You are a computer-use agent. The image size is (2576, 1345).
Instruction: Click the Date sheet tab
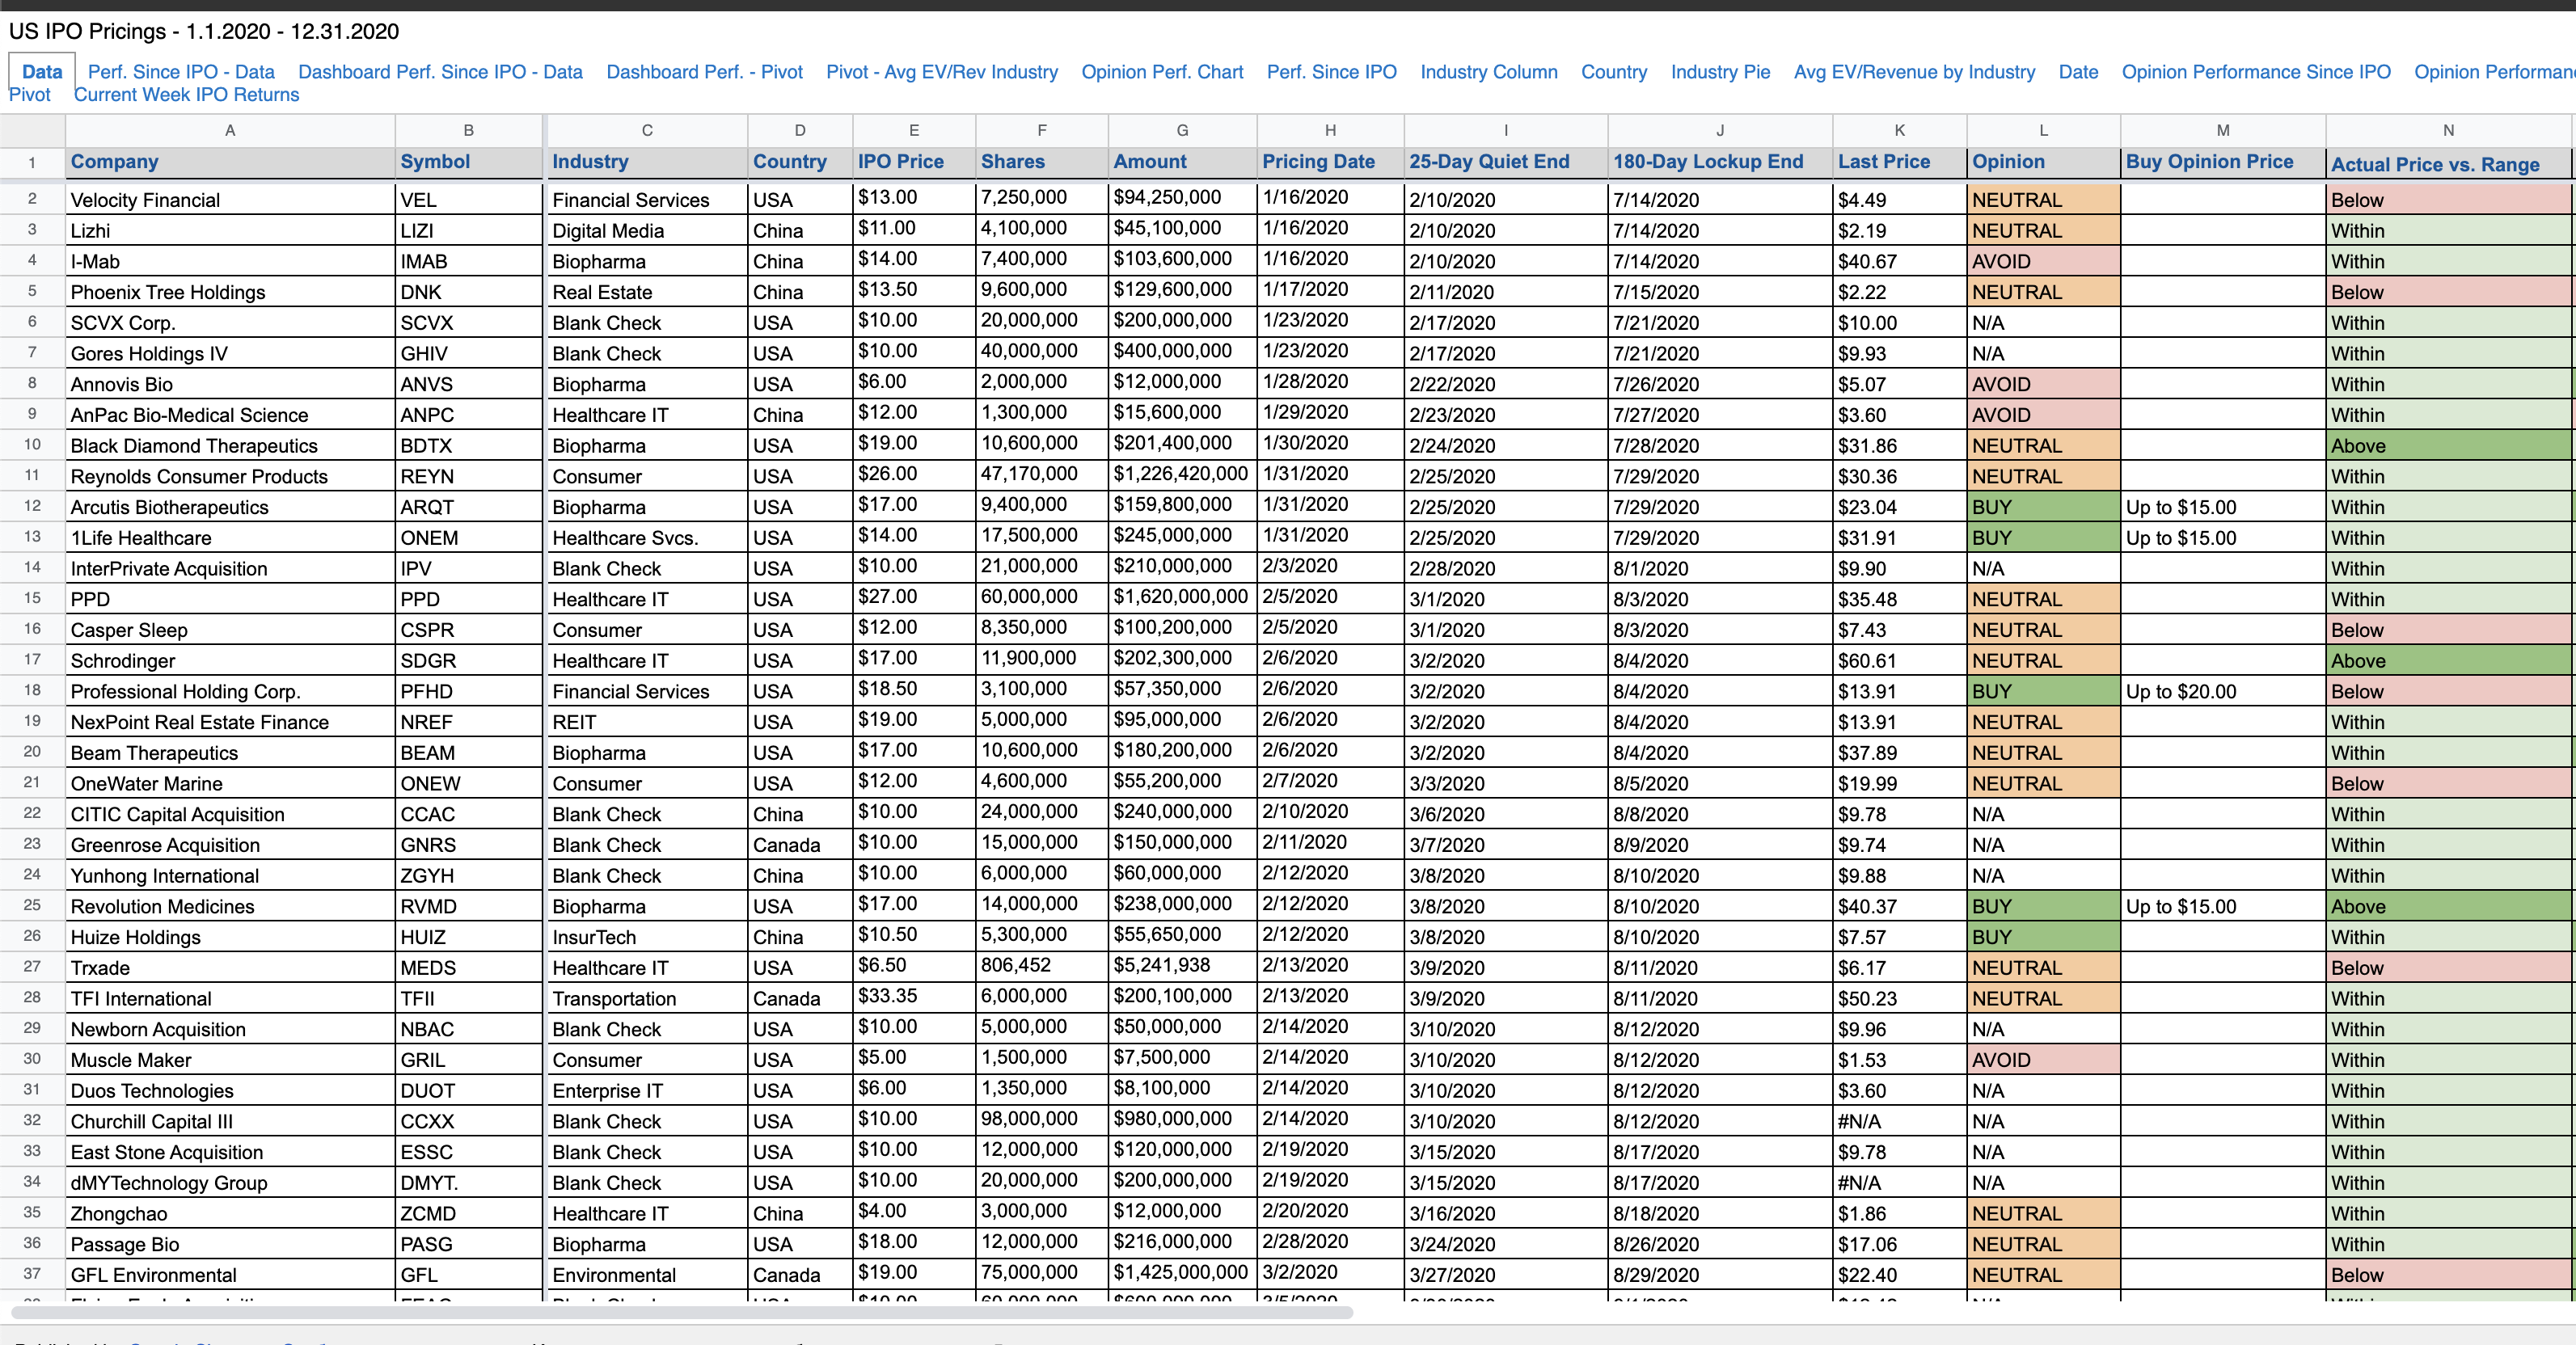click(2078, 72)
